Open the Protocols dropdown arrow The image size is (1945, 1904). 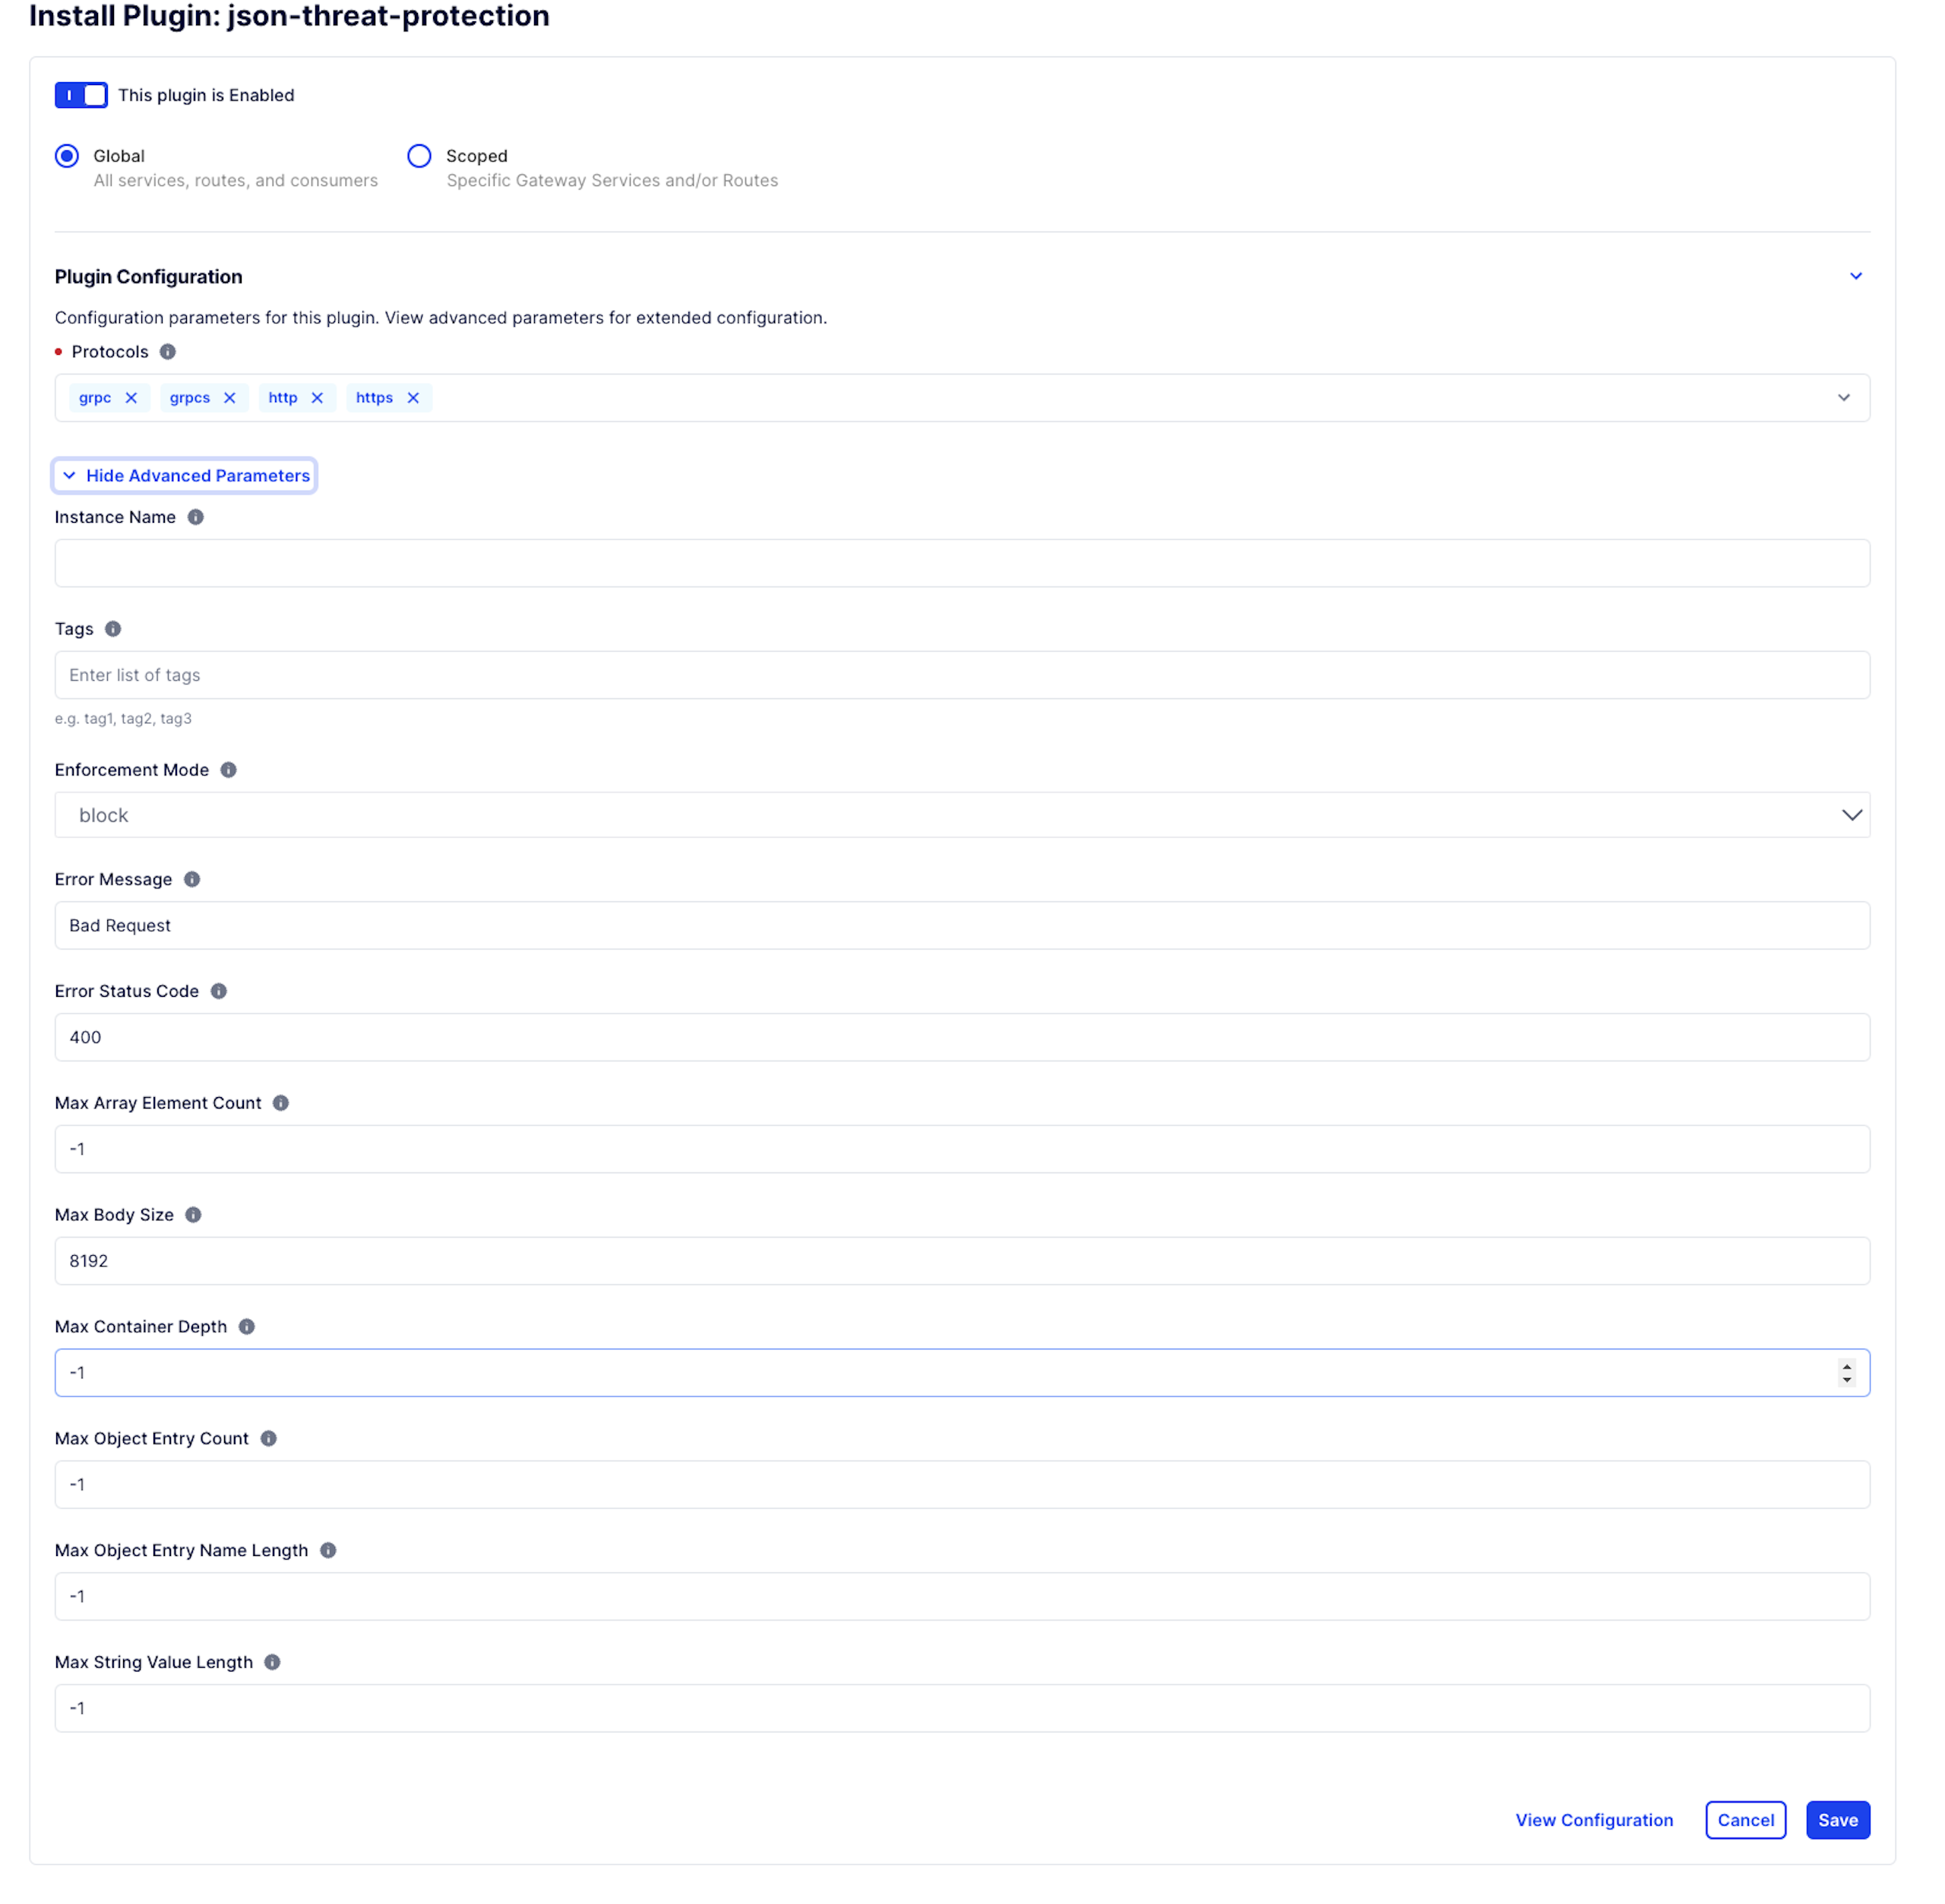1844,398
